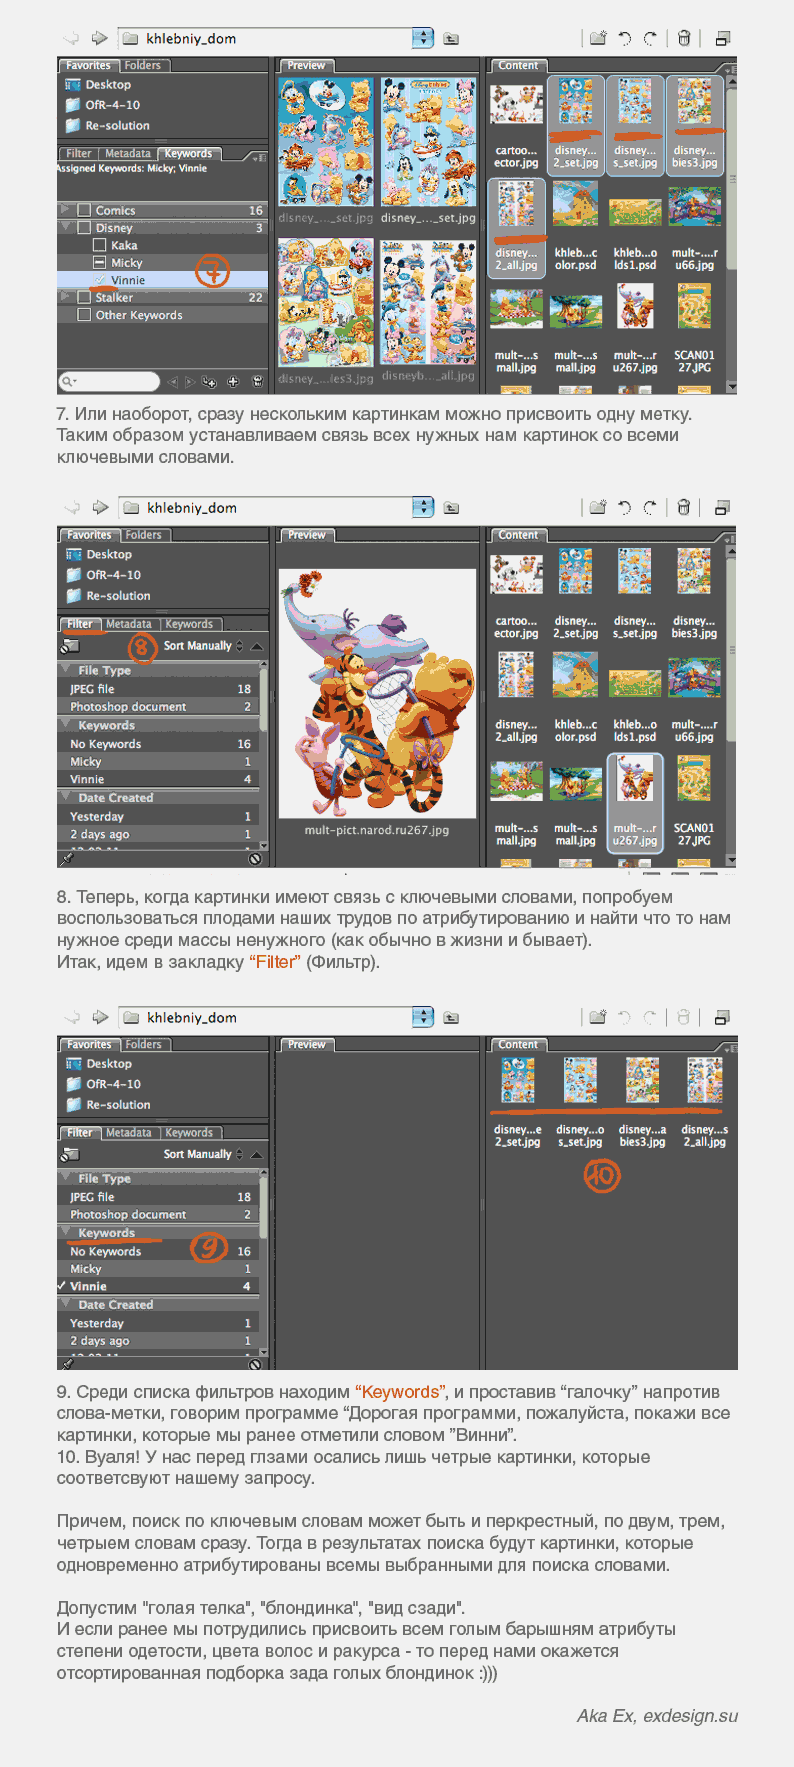
Task: Open khlebniy_dom path dropdown in top window
Action: (x=423, y=38)
